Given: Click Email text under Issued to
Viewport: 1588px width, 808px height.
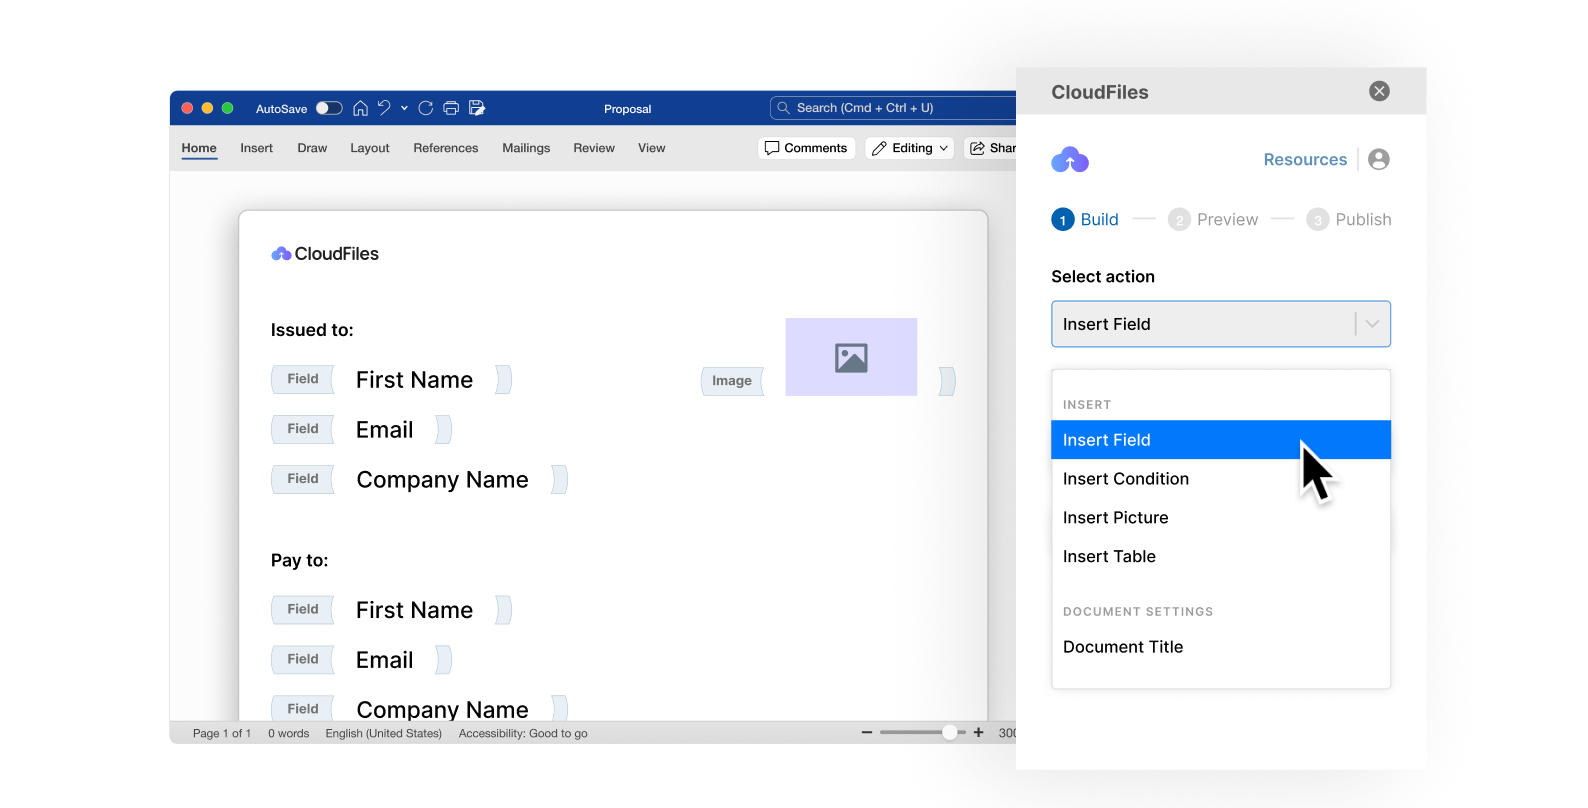Looking at the screenshot, I should 384,430.
